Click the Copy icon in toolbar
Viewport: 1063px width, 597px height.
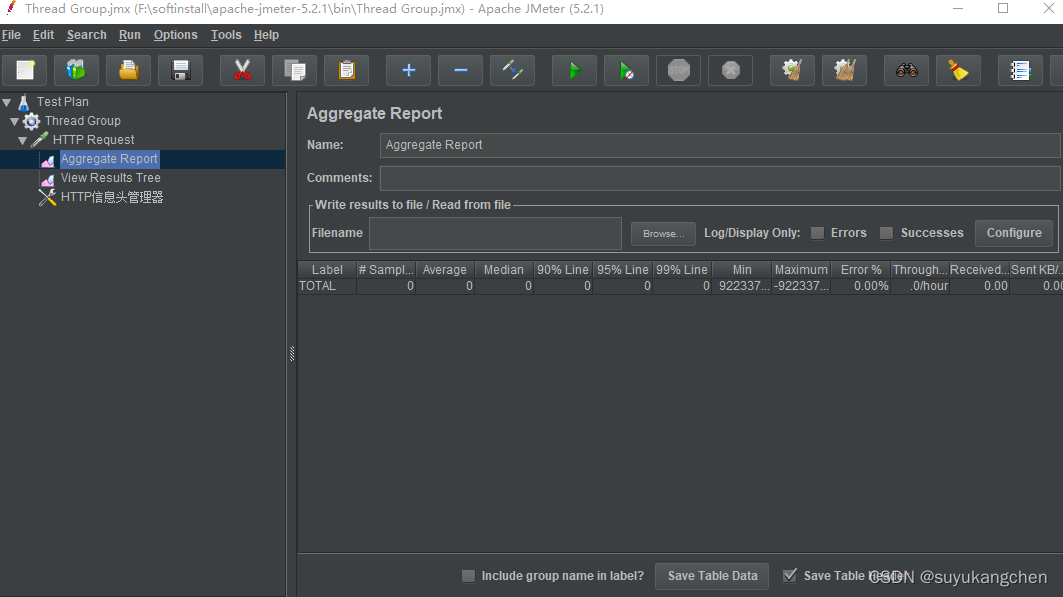coord(294,70)
